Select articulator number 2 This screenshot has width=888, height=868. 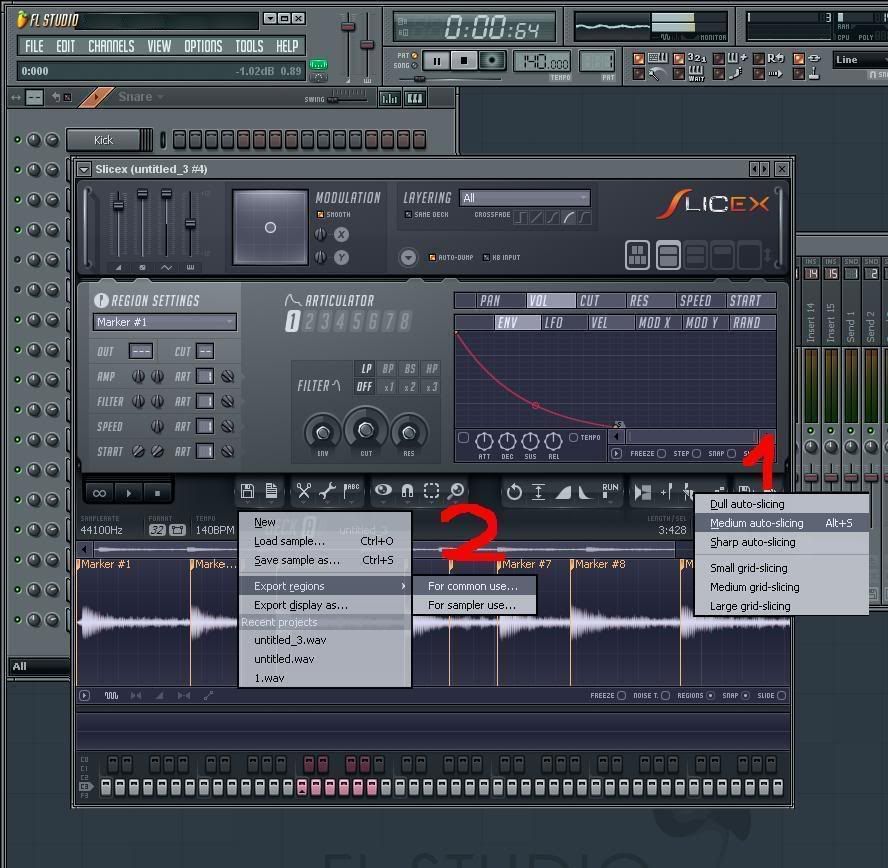tap(309, 322)
